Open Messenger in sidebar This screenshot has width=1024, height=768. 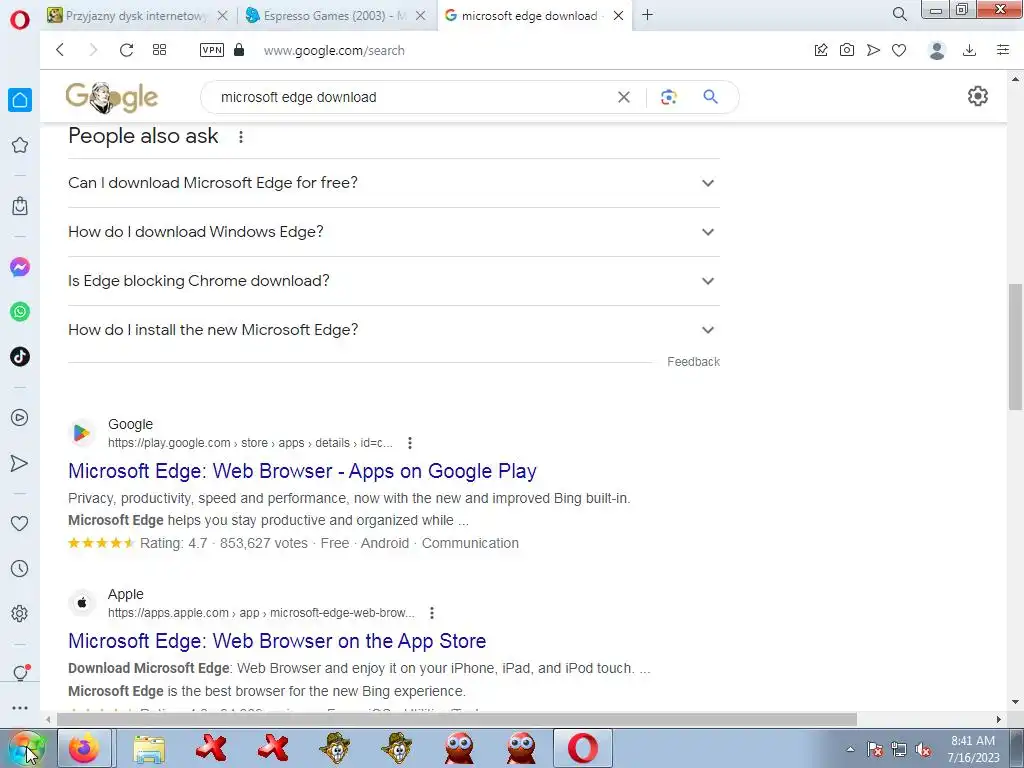pyautogui.click(x=20, y=267)
